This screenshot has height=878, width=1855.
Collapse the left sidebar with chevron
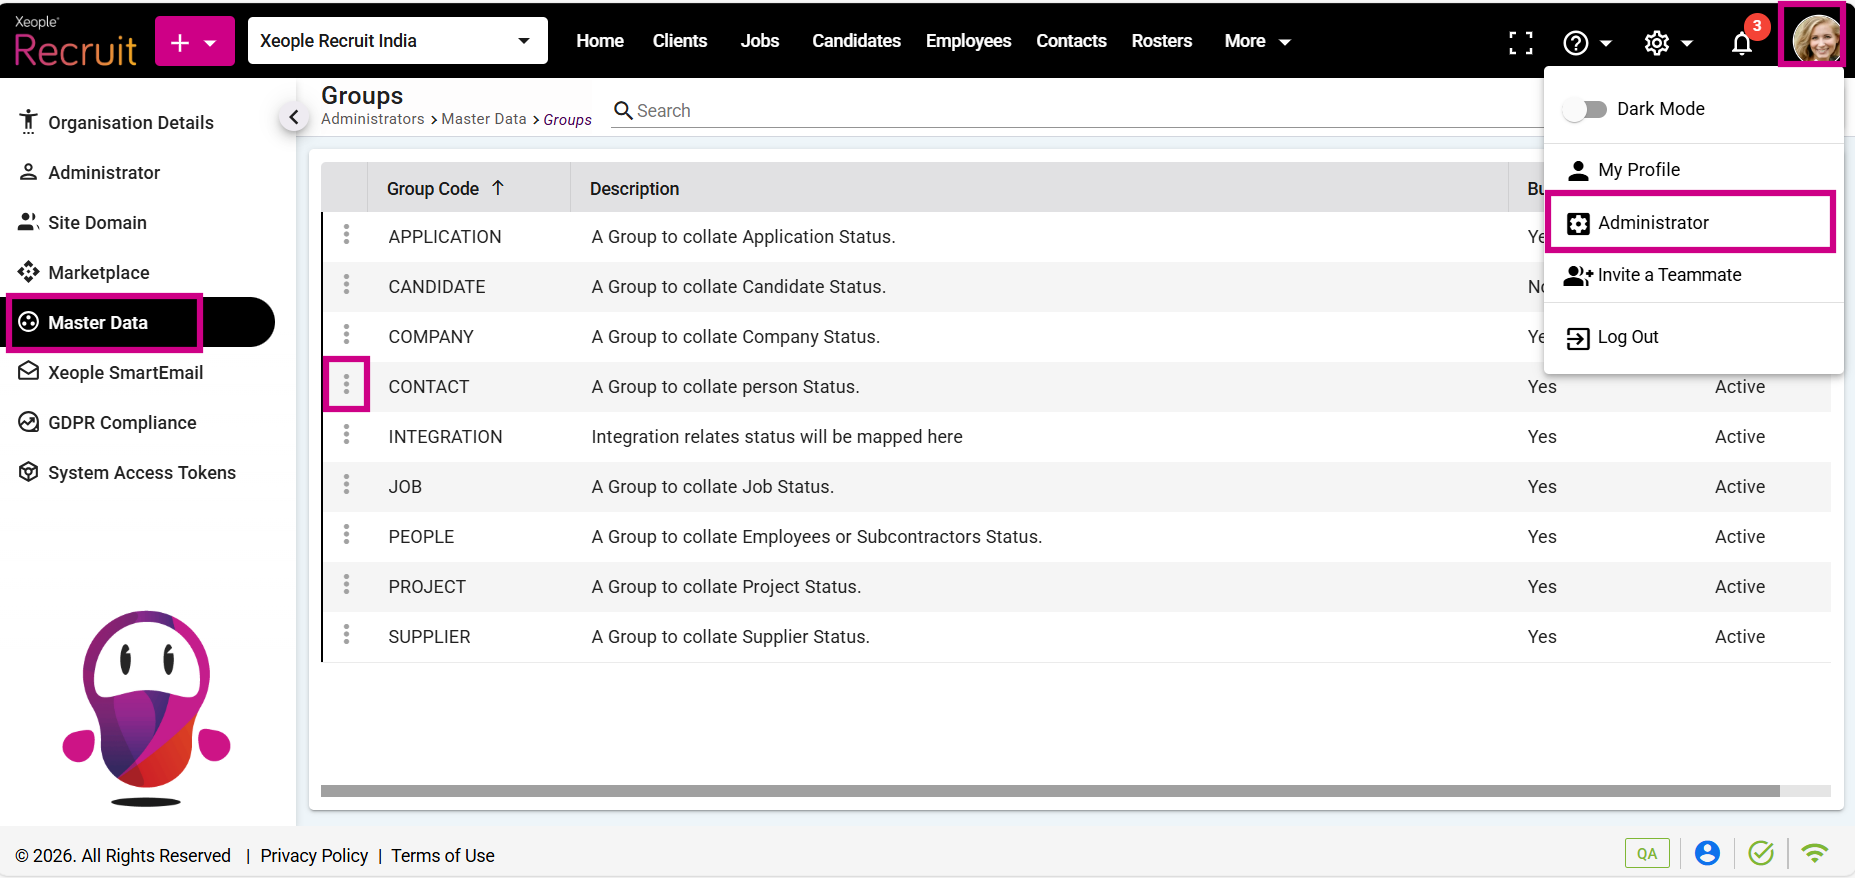pos(293,117)
